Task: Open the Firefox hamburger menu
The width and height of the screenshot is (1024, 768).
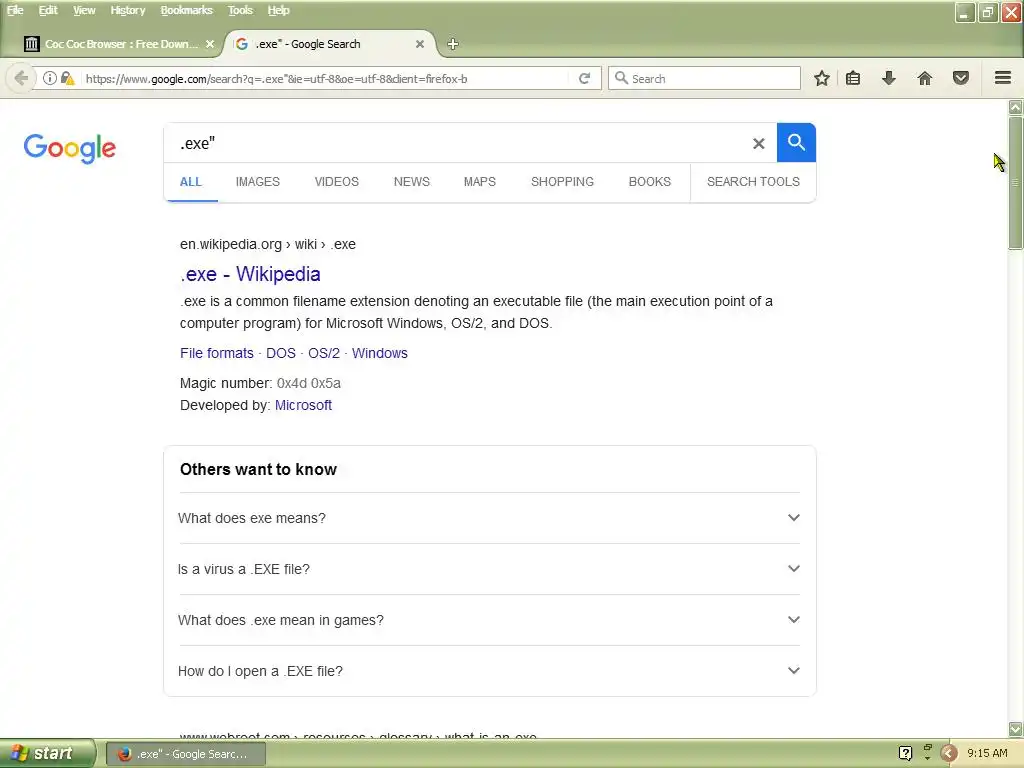Action: coord(1003,78)
